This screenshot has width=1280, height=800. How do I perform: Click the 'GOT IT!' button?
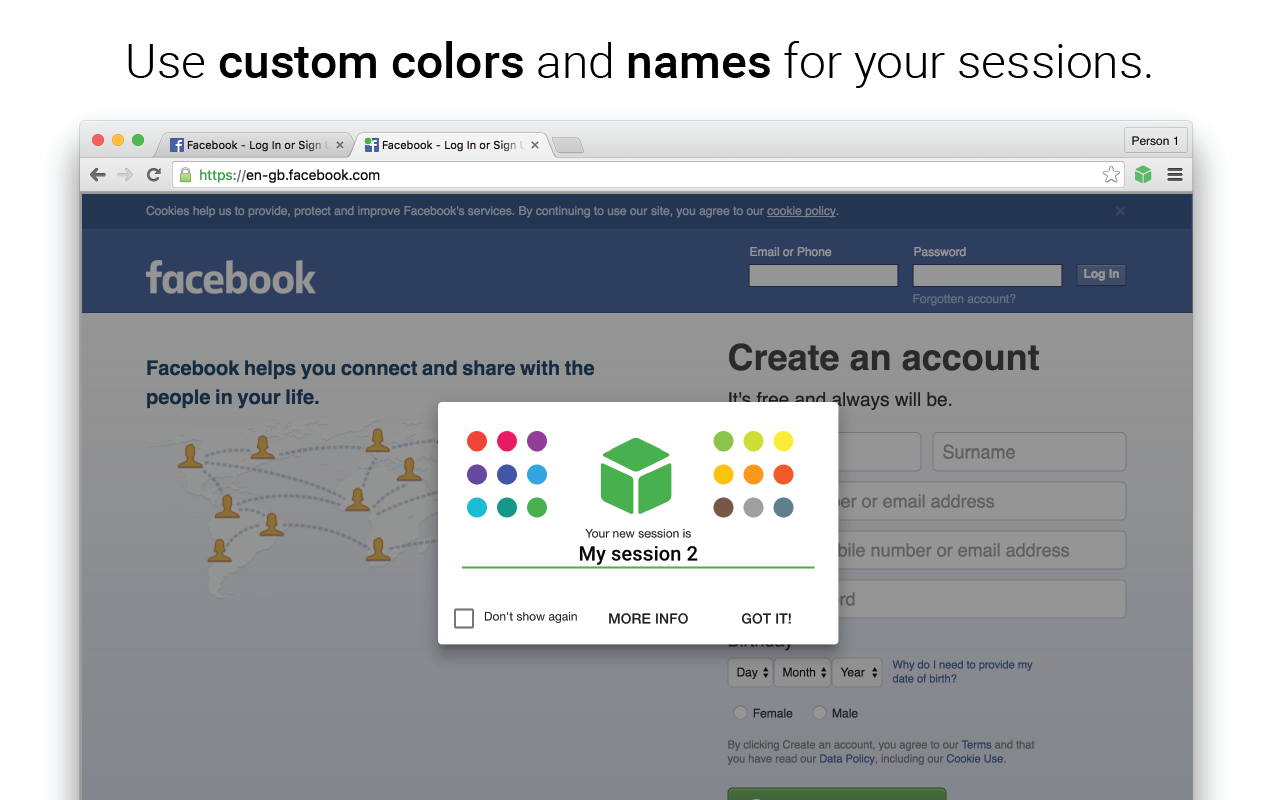click(x=766, y=618)
